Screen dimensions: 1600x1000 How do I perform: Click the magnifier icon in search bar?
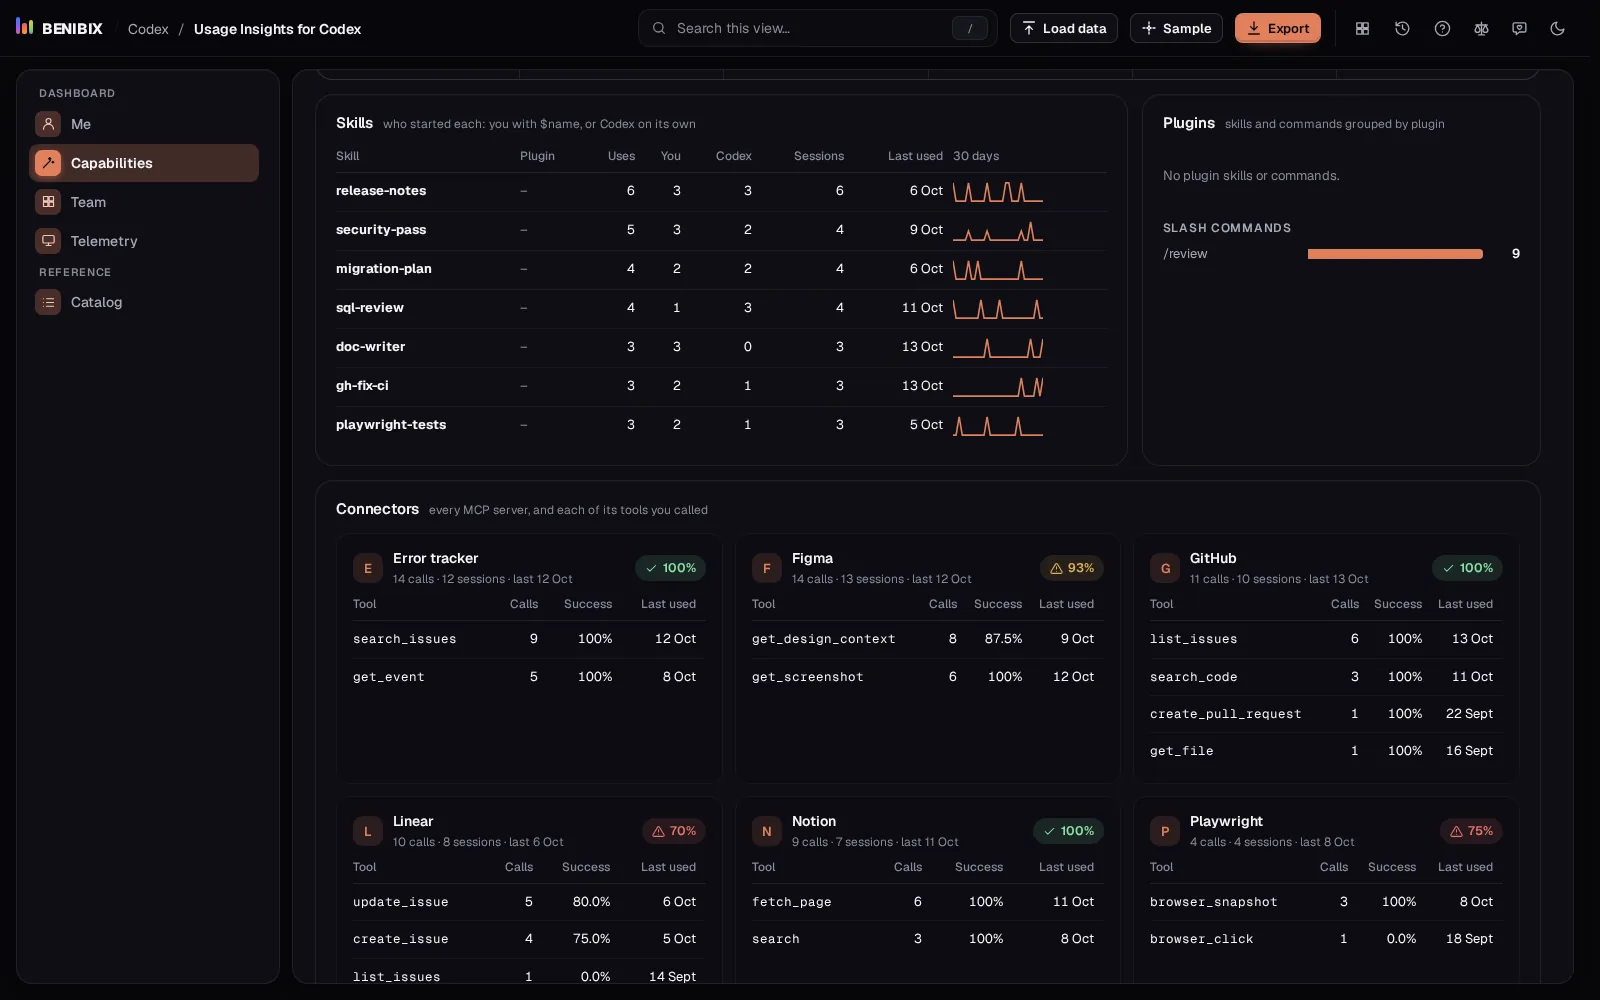659,28
